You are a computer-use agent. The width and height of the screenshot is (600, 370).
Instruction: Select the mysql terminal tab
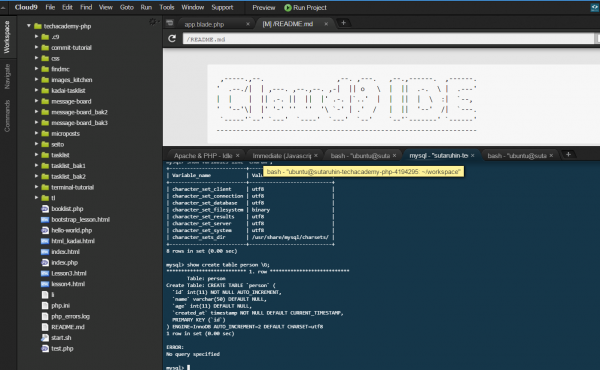(439, 156)
